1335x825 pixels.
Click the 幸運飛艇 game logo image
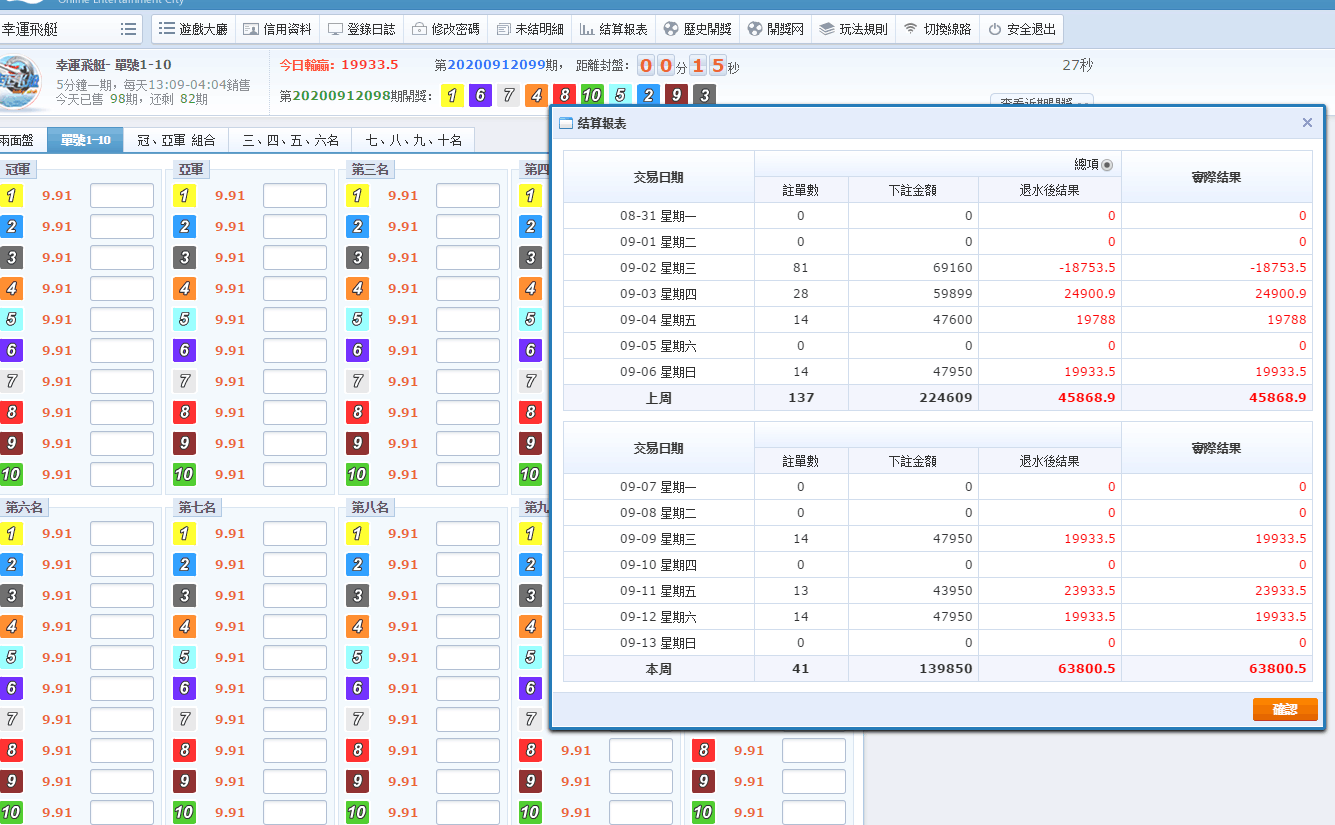[20, 82]
